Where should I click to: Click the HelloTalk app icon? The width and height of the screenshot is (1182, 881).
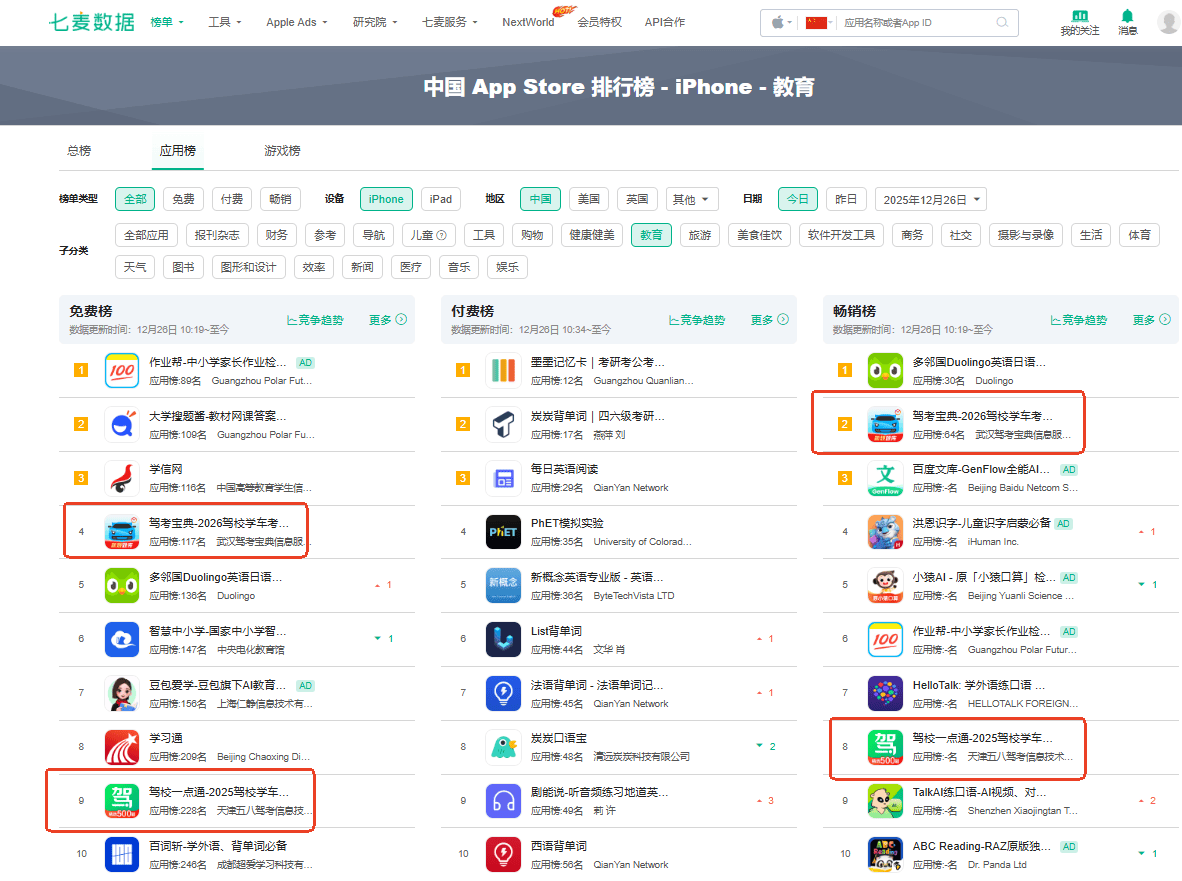pyautogui.click(x=885, y=694)
